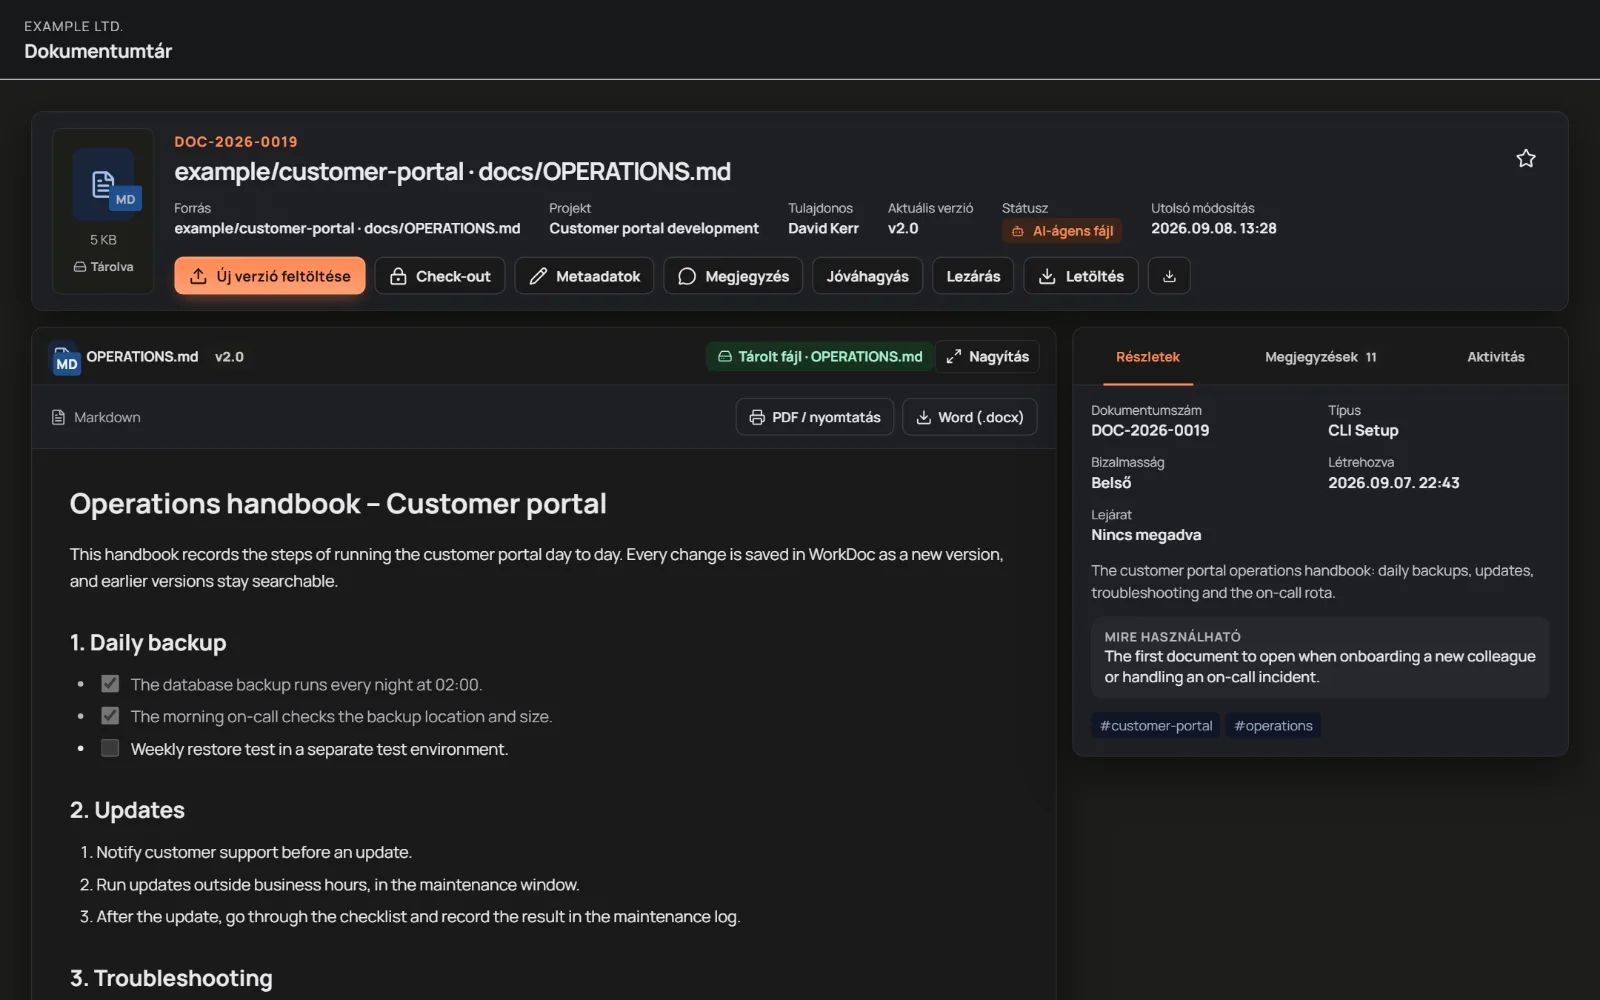Upload a new version with Új verzió feltöltése
1600x1000 pixels.
pos(270,276)
